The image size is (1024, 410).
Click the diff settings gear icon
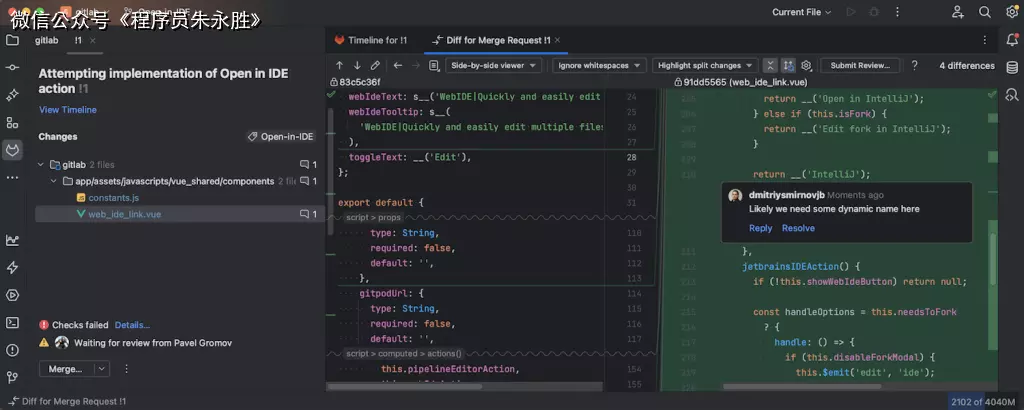[806, 65]
